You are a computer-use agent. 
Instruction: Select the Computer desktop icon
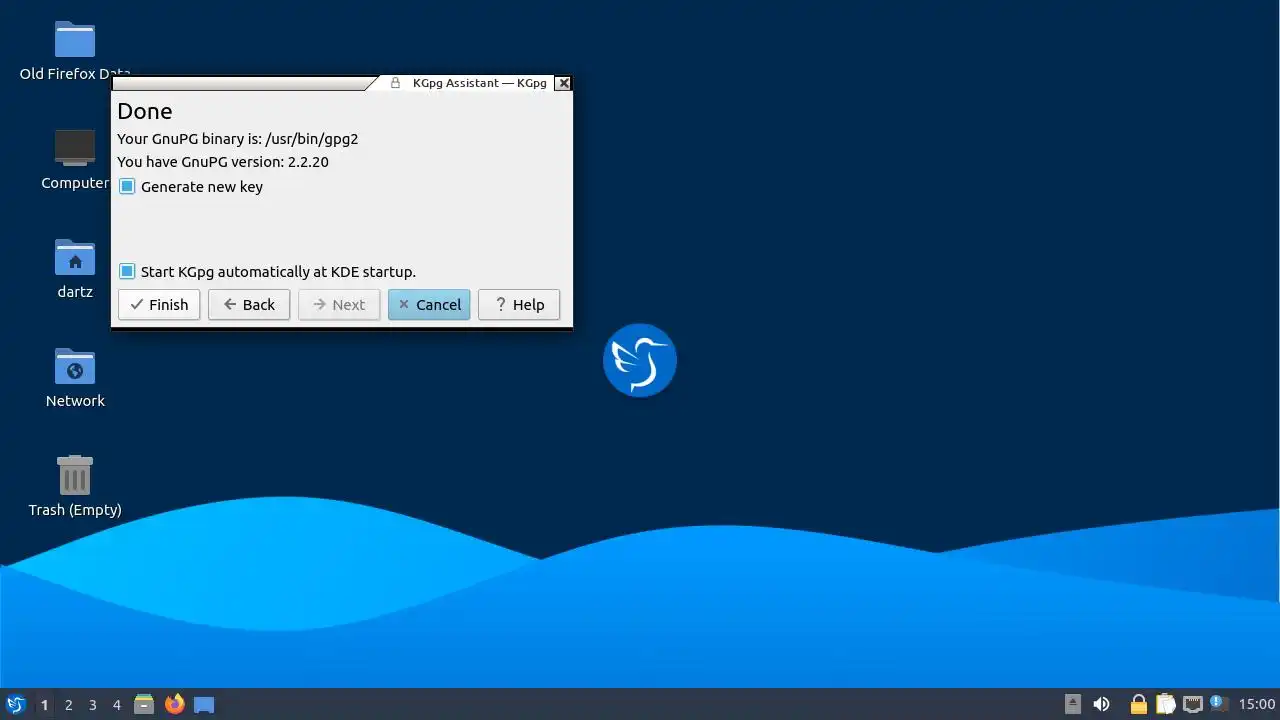coord(75,149)
